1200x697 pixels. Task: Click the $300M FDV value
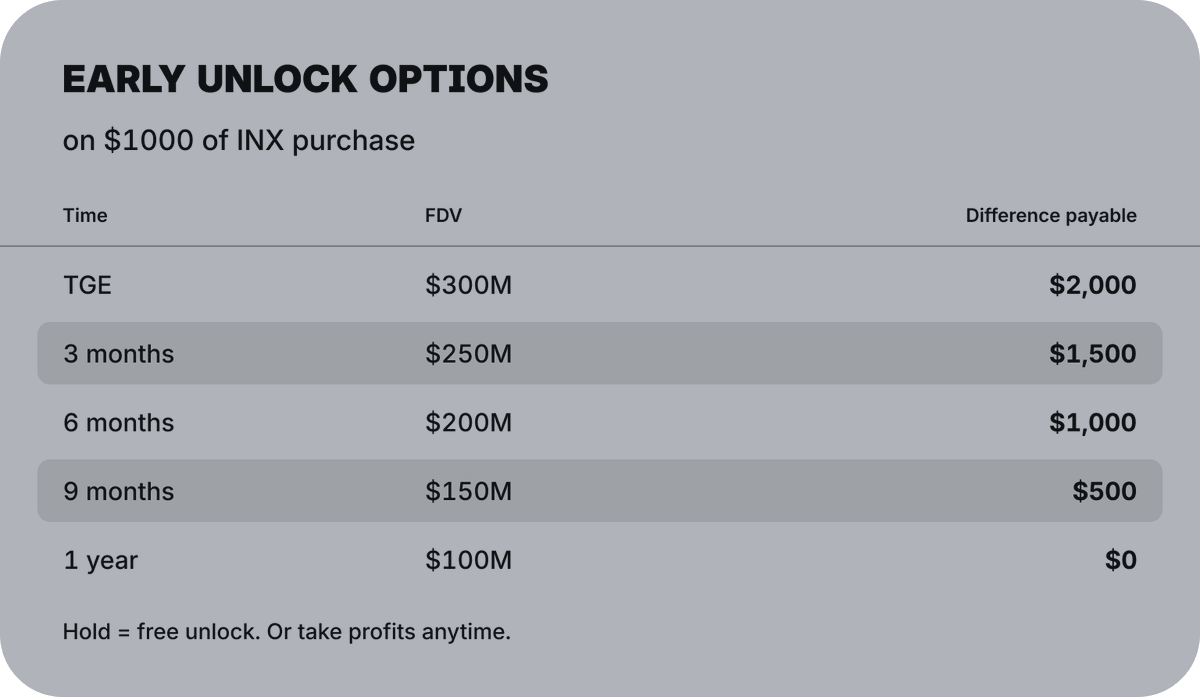[x=468, y=285]
